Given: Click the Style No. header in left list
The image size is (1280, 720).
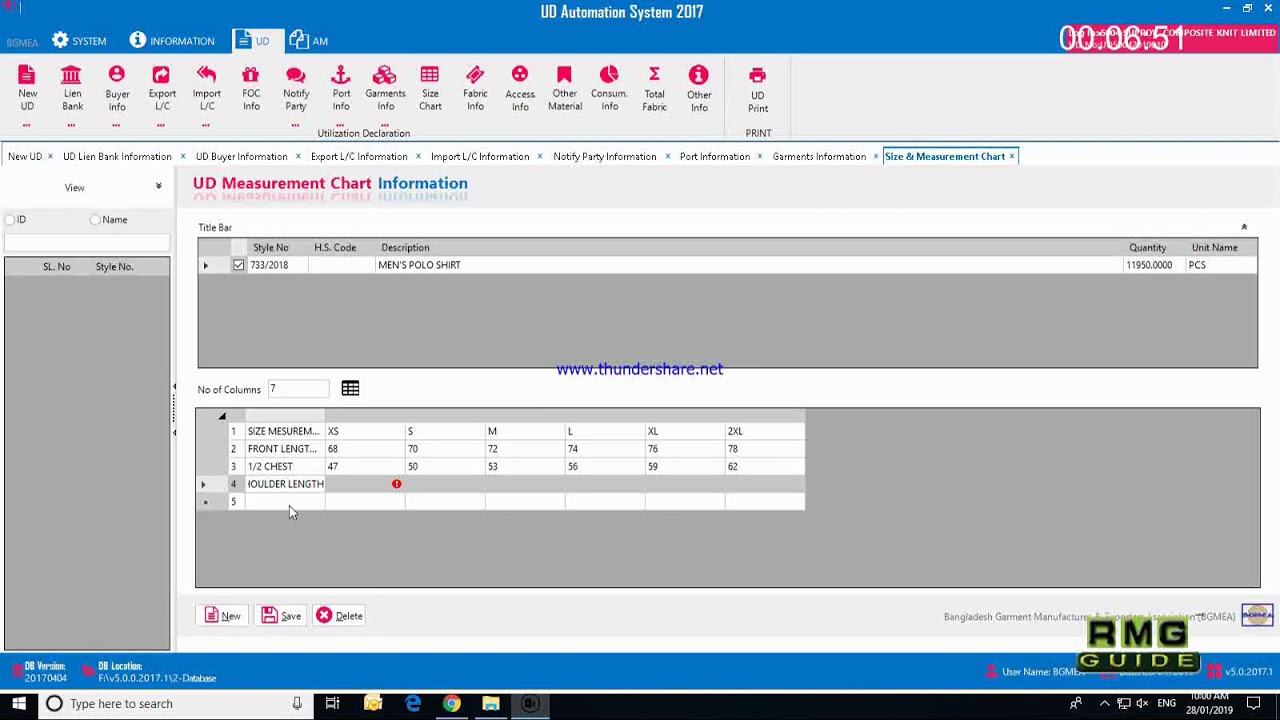Looking at the screenshot, I should click(x=114, y=267).
